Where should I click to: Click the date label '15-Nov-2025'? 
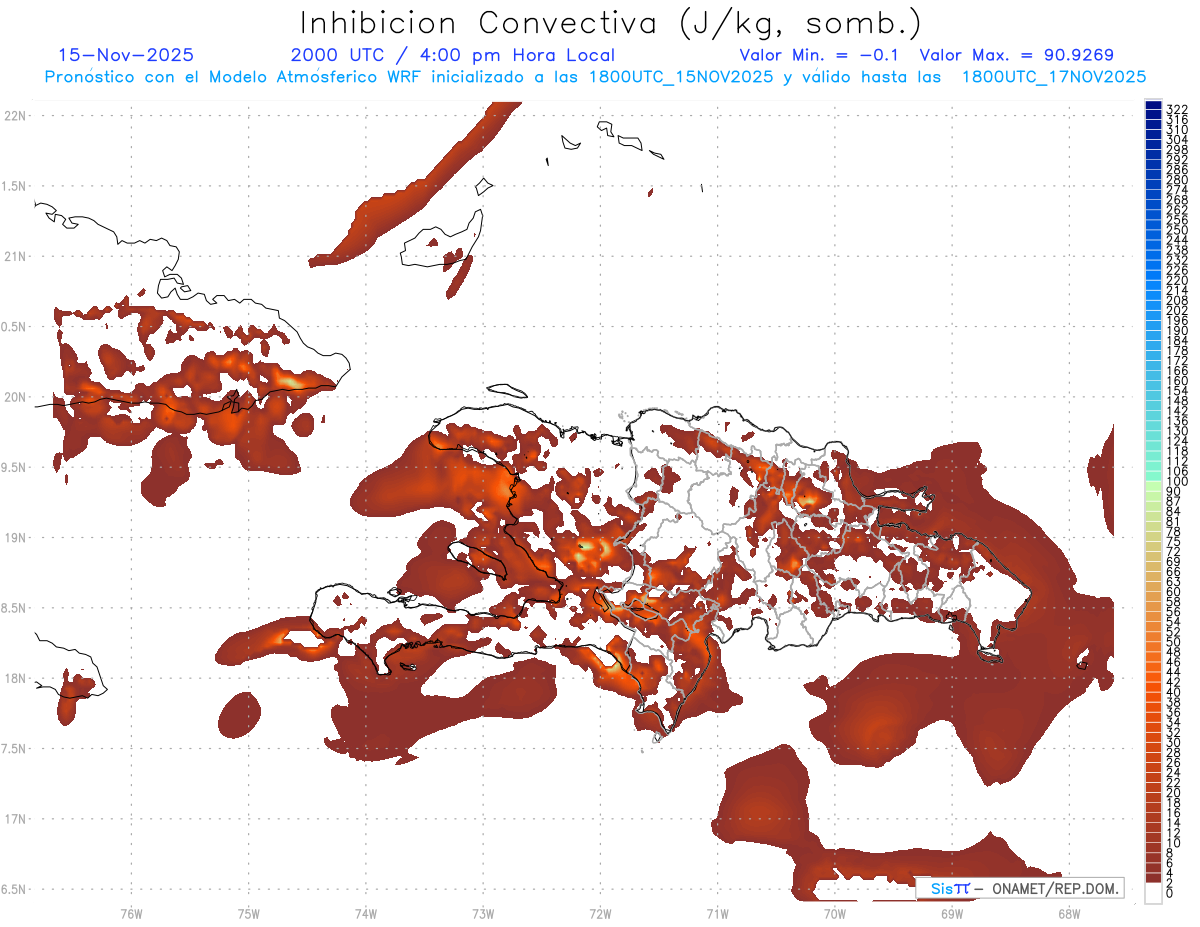[x=126, y=55]
